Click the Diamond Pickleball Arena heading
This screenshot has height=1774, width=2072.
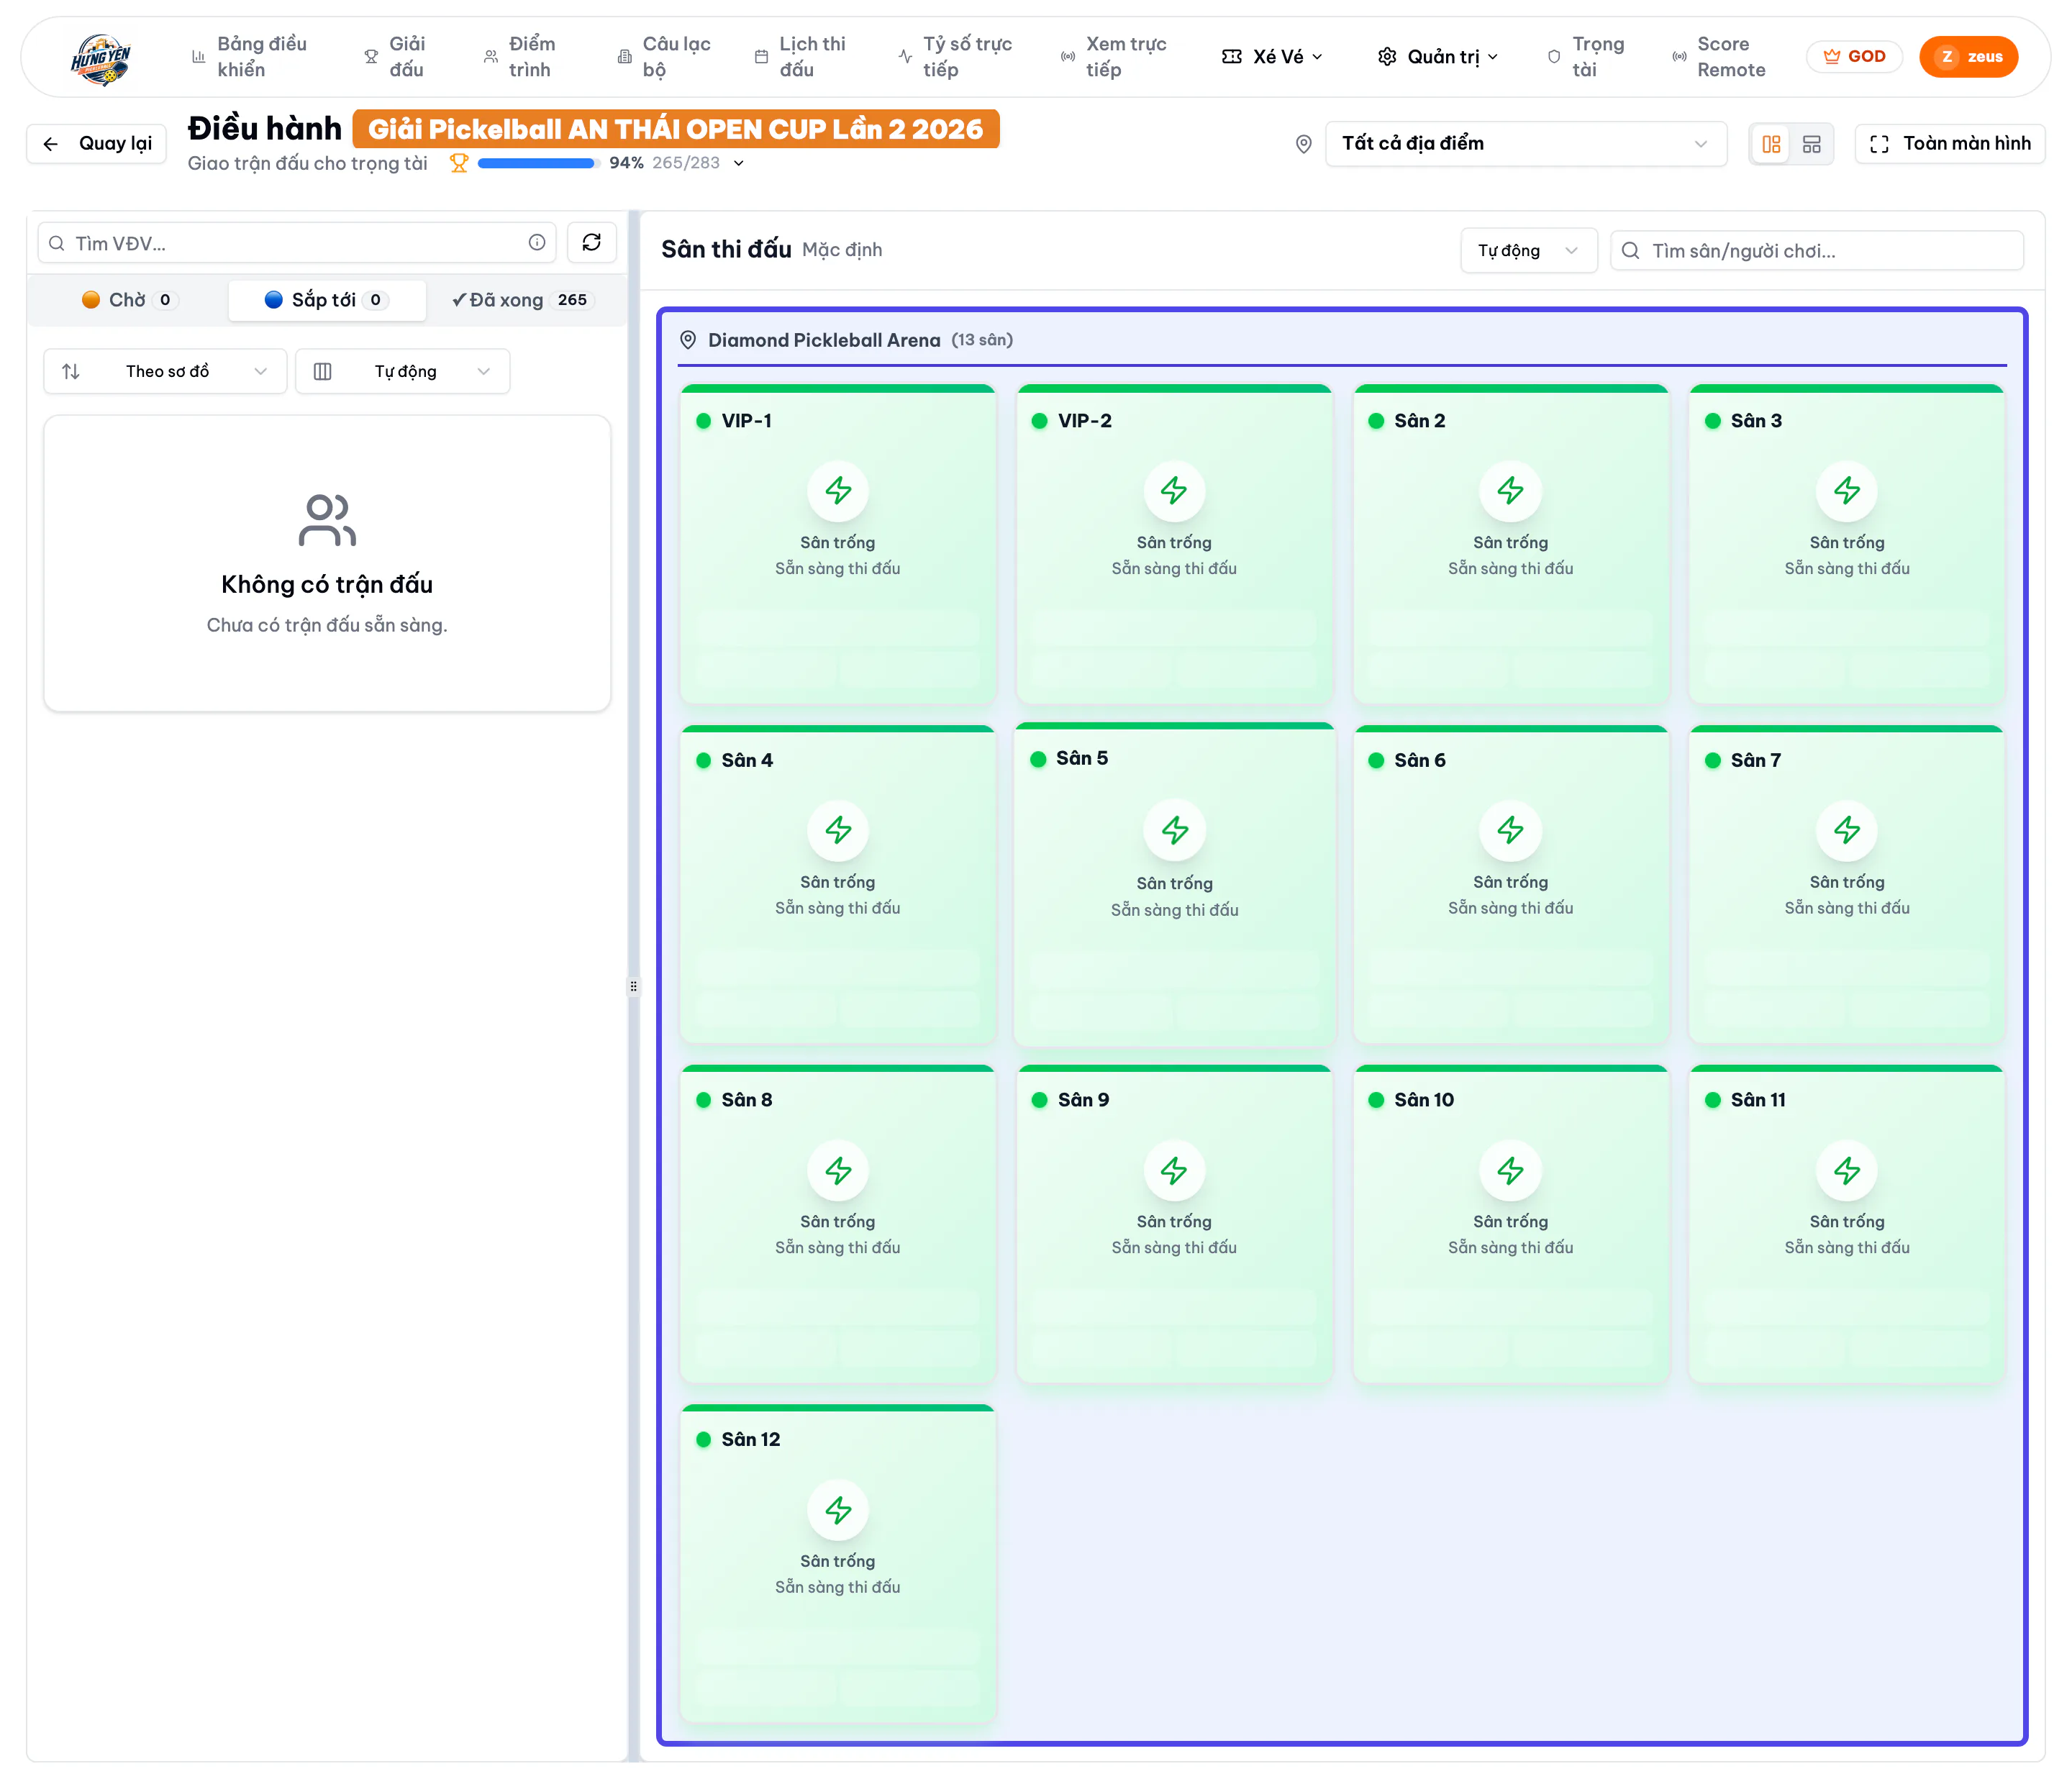click(x=824, y=340)
